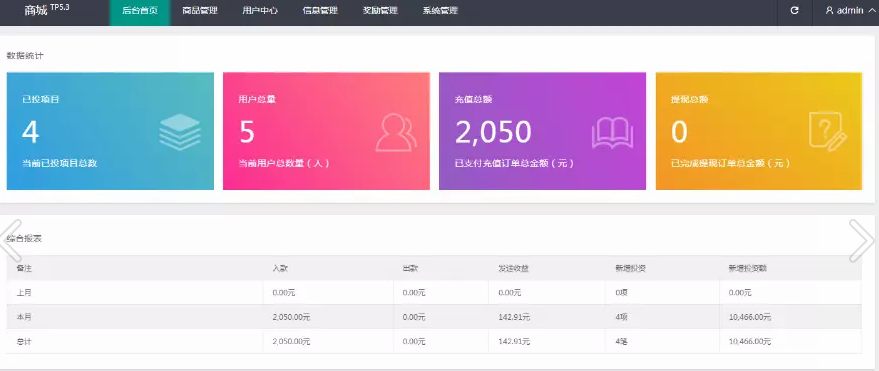The width and height of the screenshot is (879, 371).
Task: Click the 入款 column header
Action: pyautogui.click(x=280, y=268)
